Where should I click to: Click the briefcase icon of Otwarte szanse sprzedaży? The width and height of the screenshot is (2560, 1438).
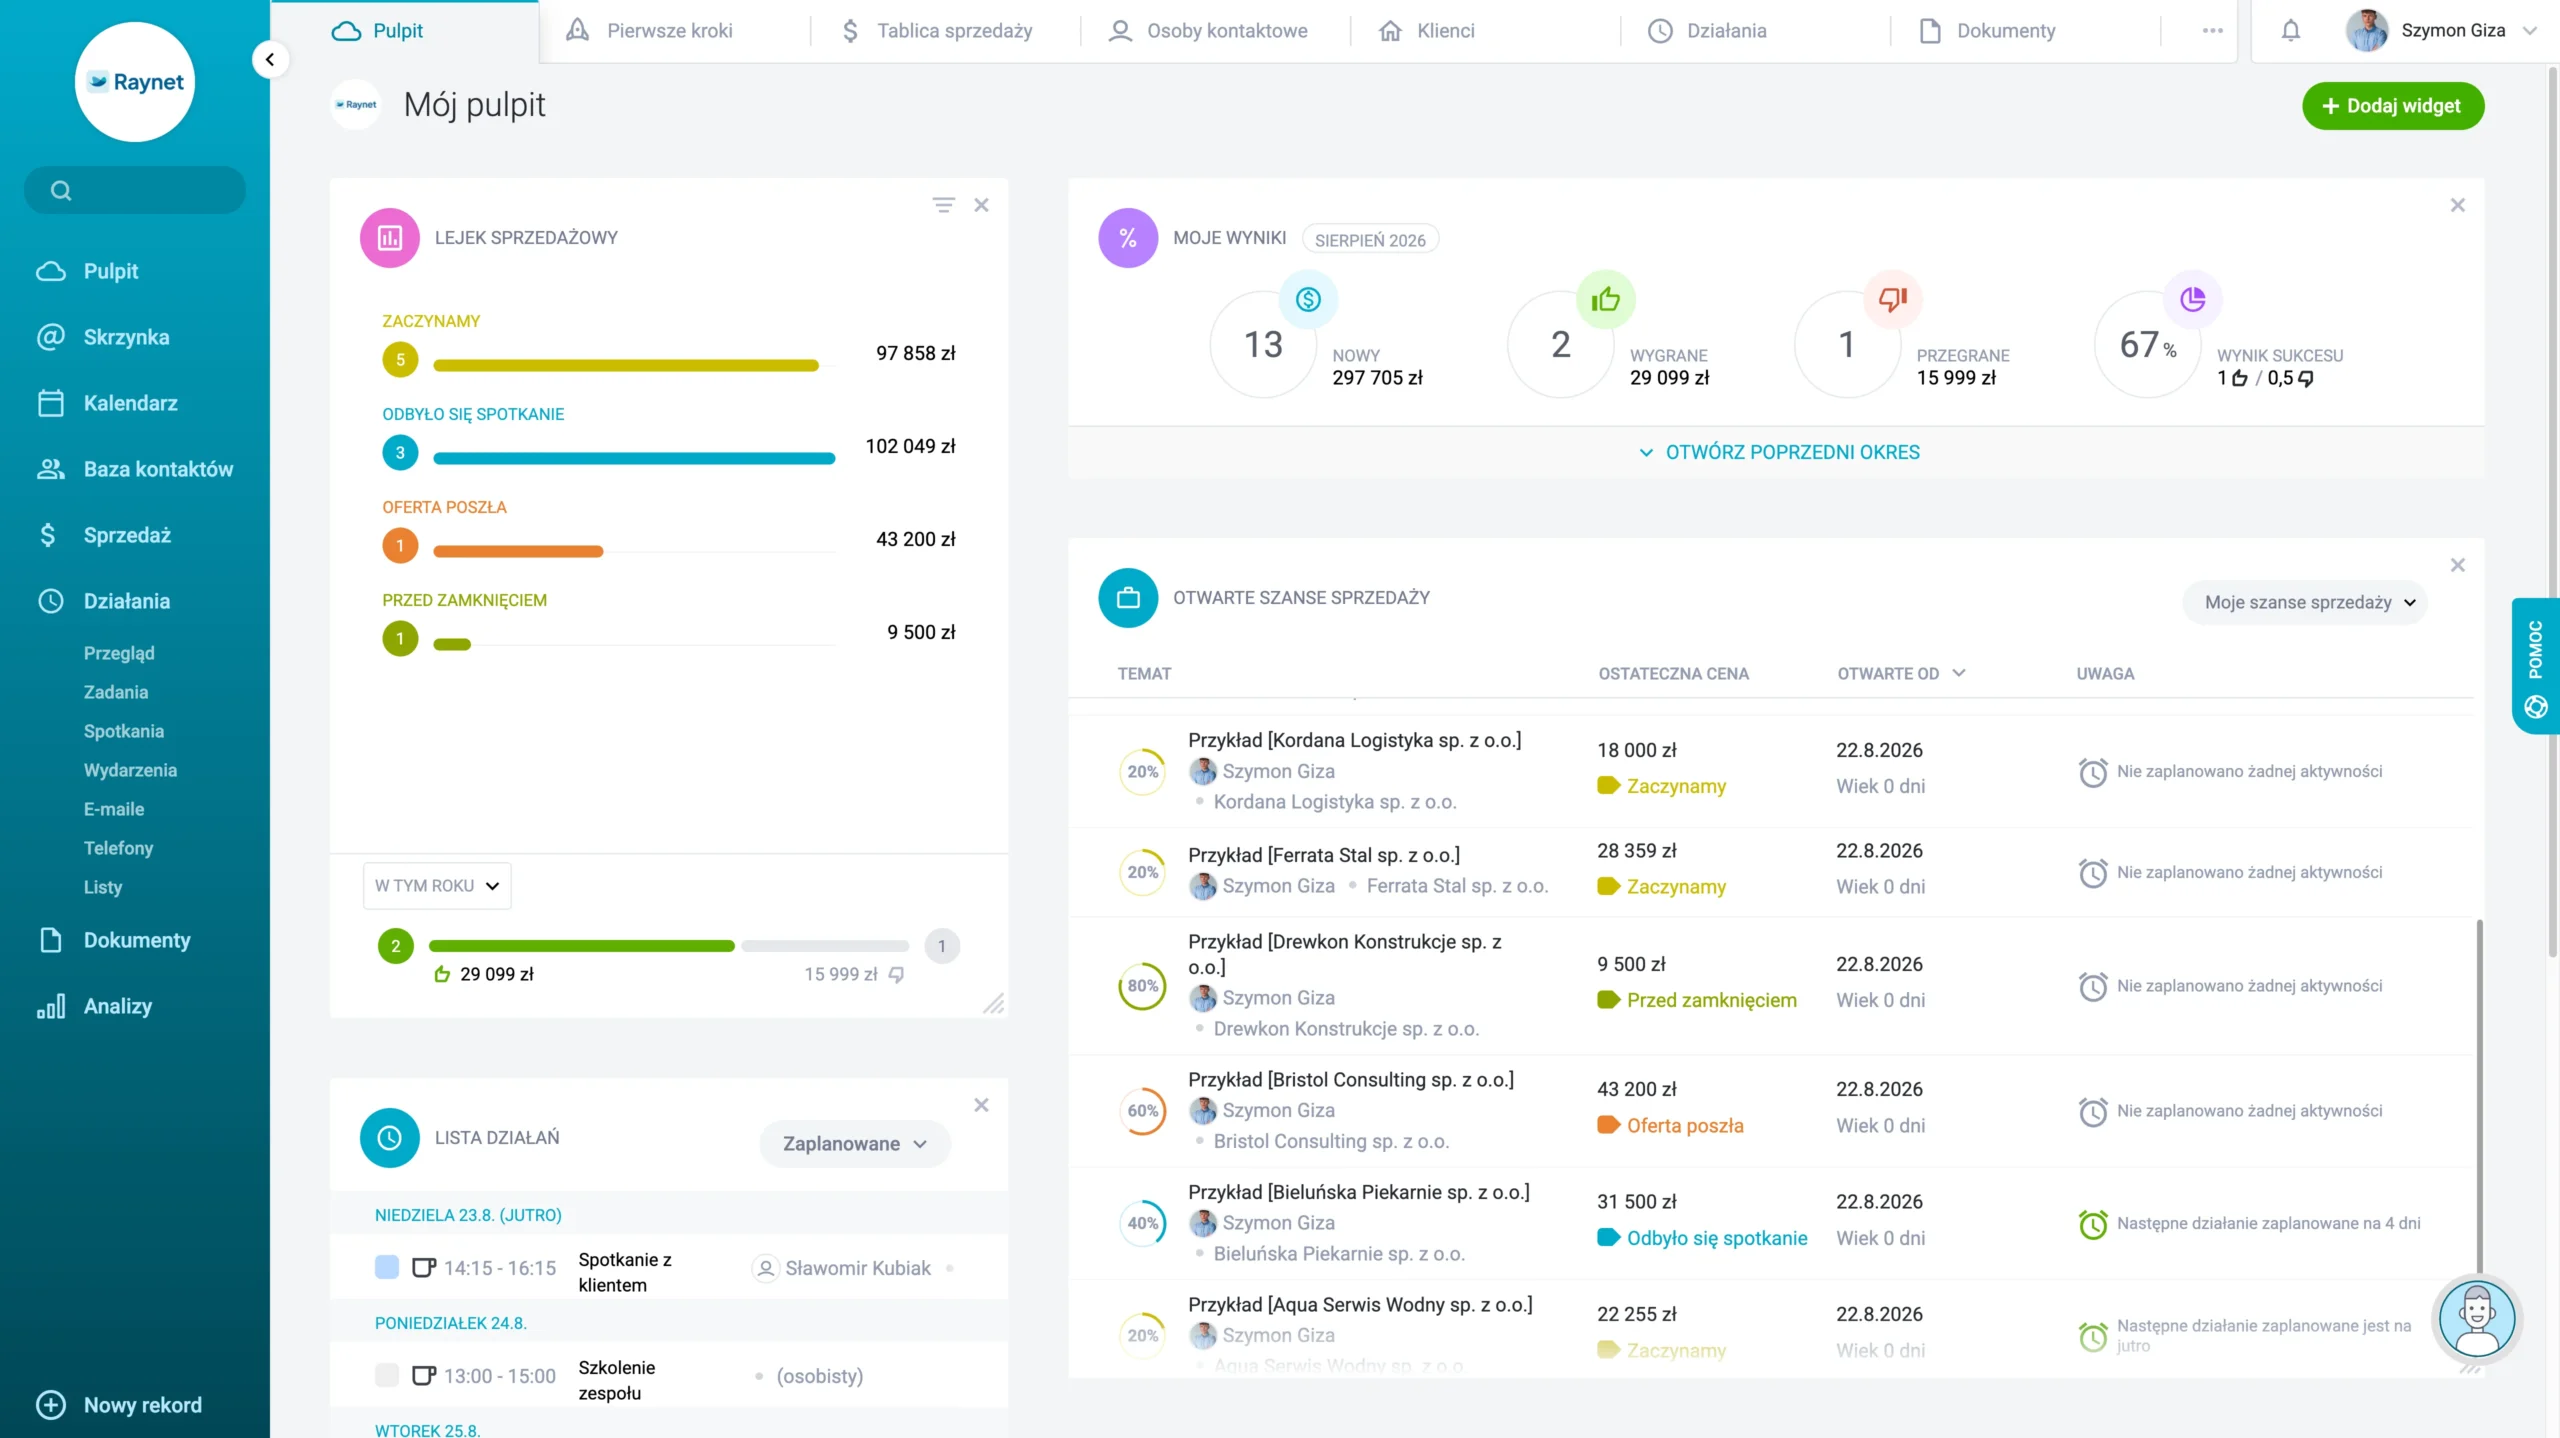point(1128,598)
